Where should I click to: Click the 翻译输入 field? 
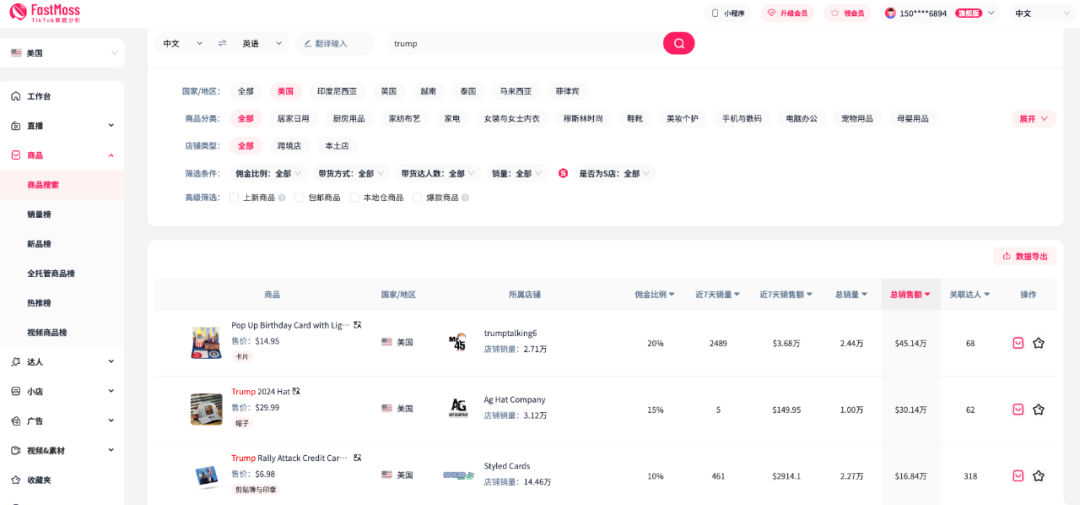pos(335,43)
